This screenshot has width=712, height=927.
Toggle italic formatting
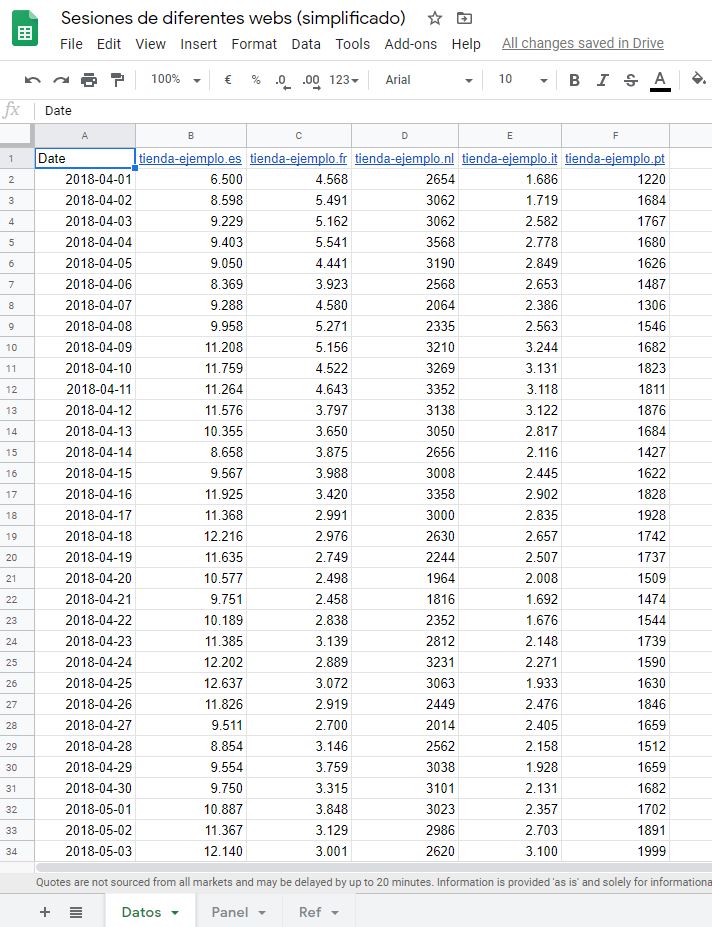[x=602, y=80]
